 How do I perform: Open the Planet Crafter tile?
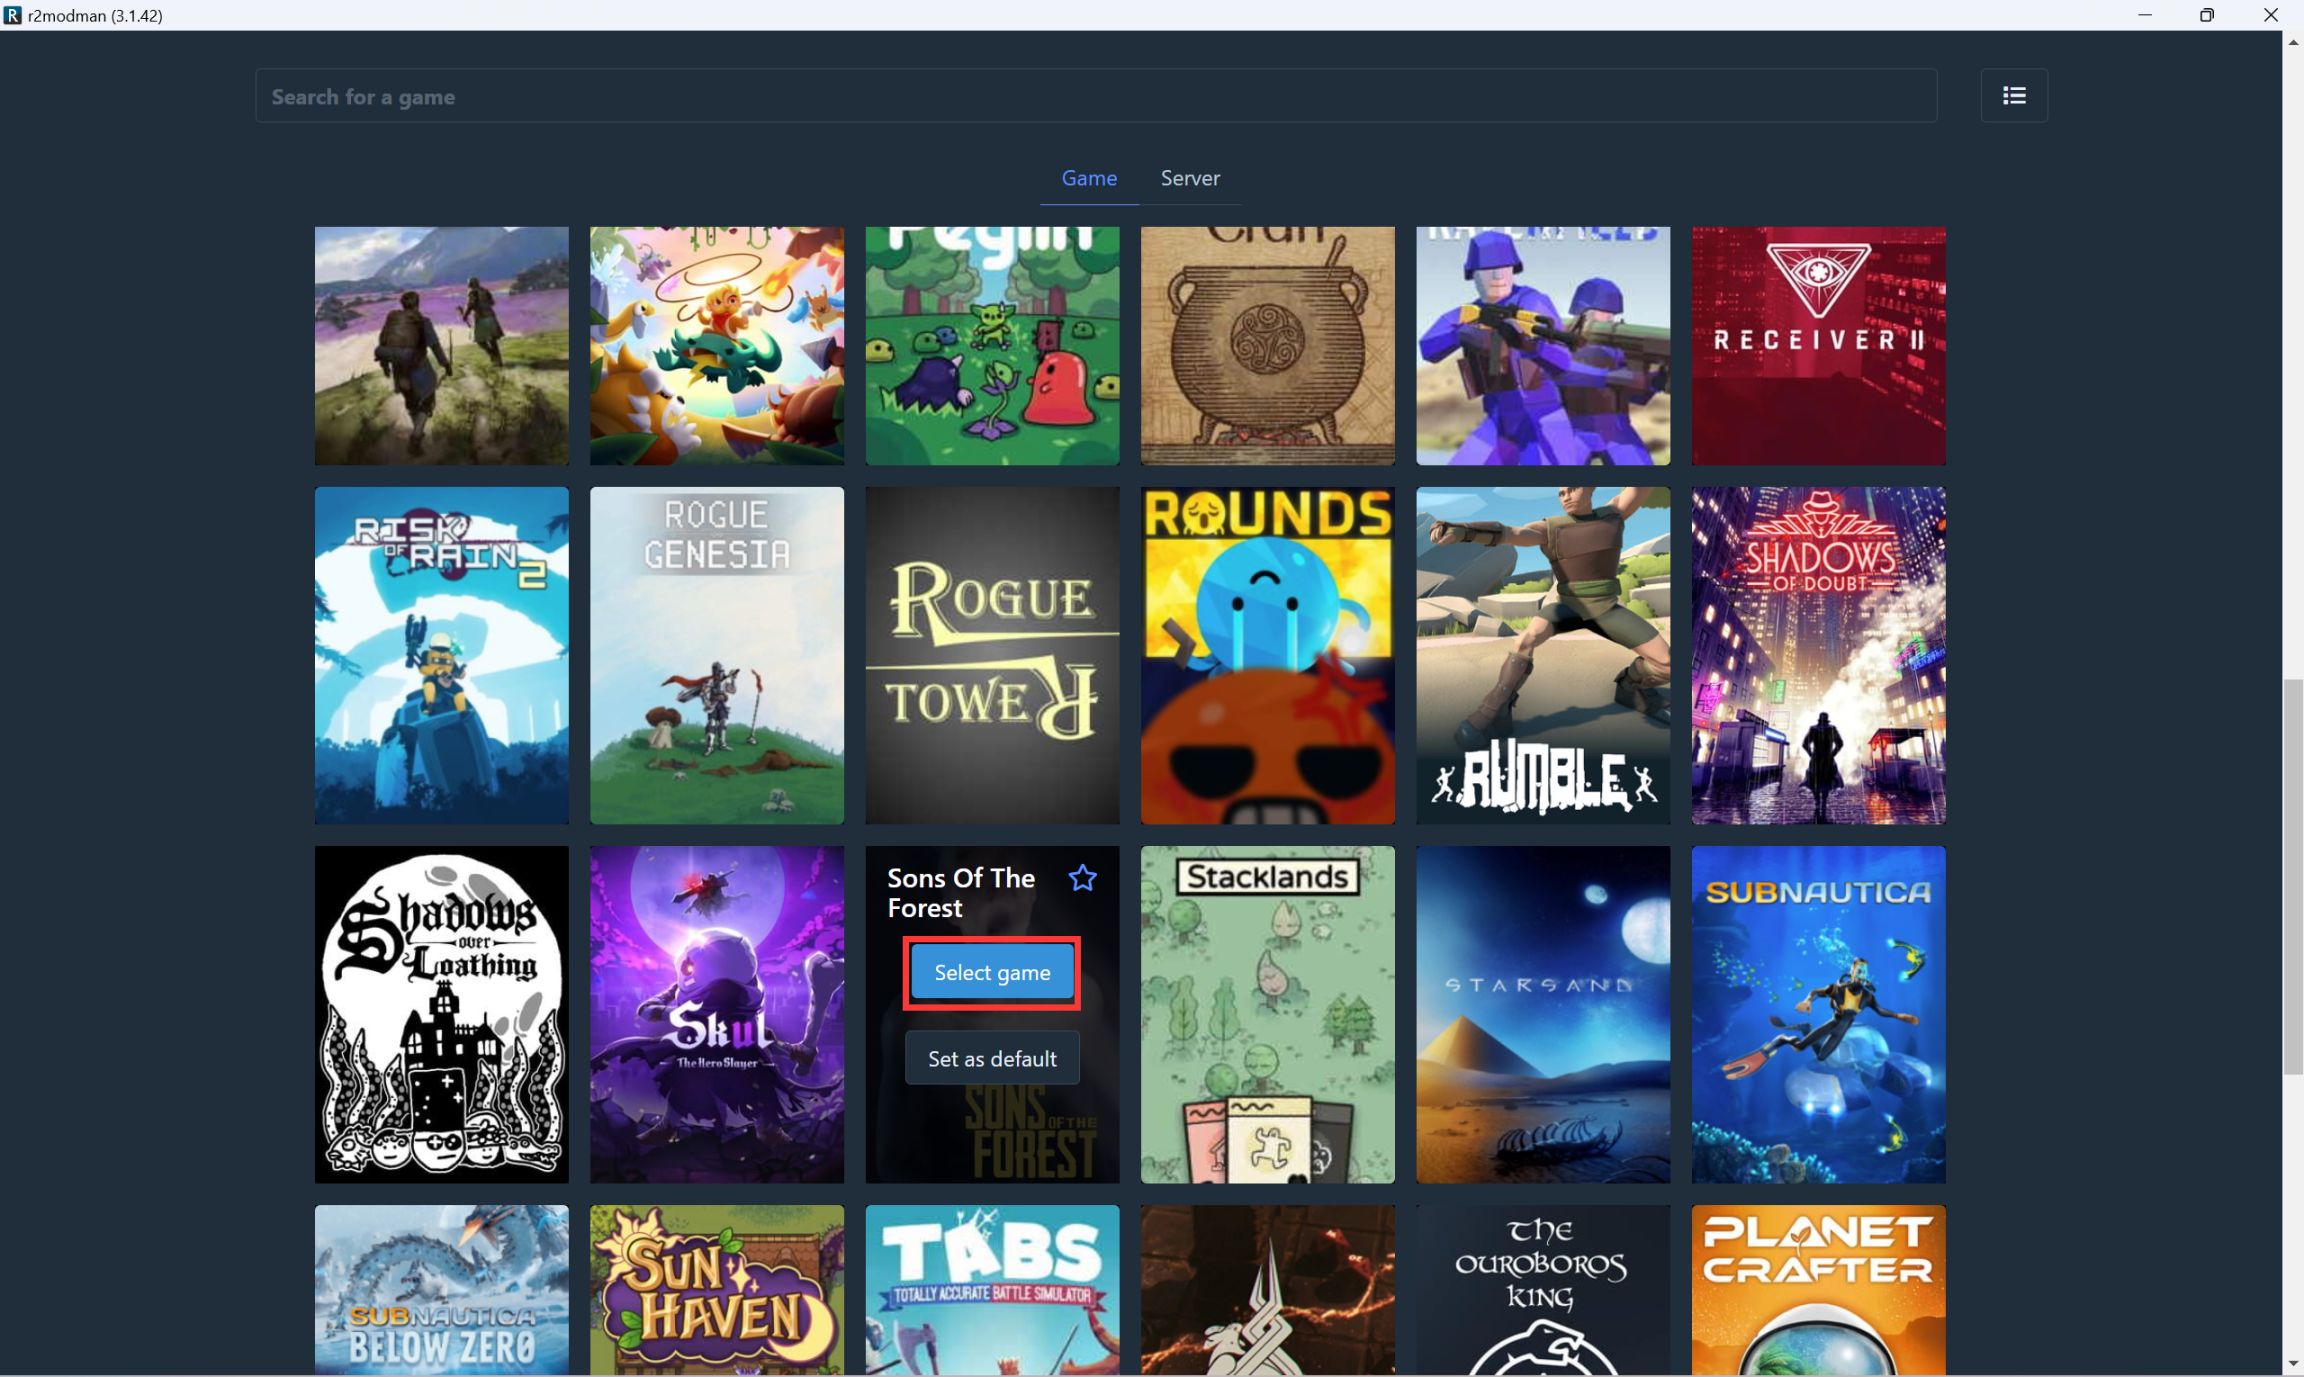pyautogui.click(x=1819, y=1290)
